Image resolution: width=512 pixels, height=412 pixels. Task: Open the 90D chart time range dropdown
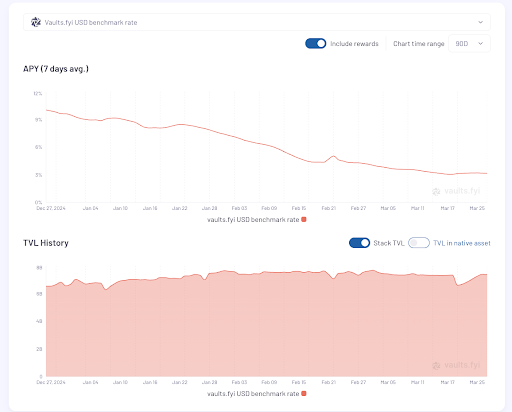click(x=469, y=44)
